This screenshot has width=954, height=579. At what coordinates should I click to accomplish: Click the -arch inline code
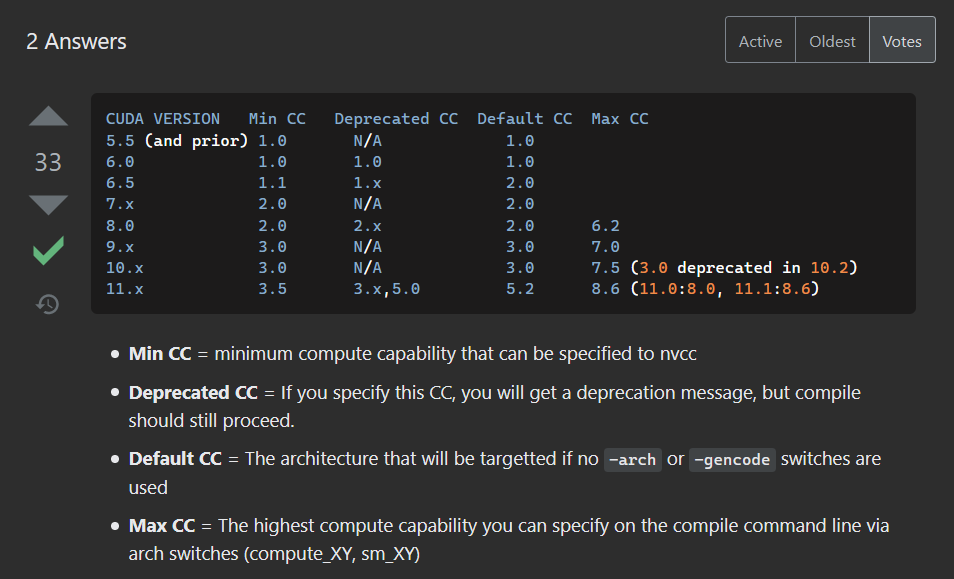click(633, 460)
